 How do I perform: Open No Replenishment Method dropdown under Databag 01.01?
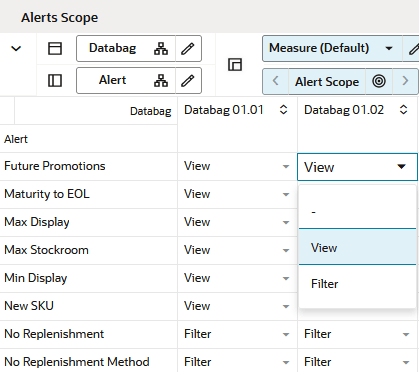[286, 363]
